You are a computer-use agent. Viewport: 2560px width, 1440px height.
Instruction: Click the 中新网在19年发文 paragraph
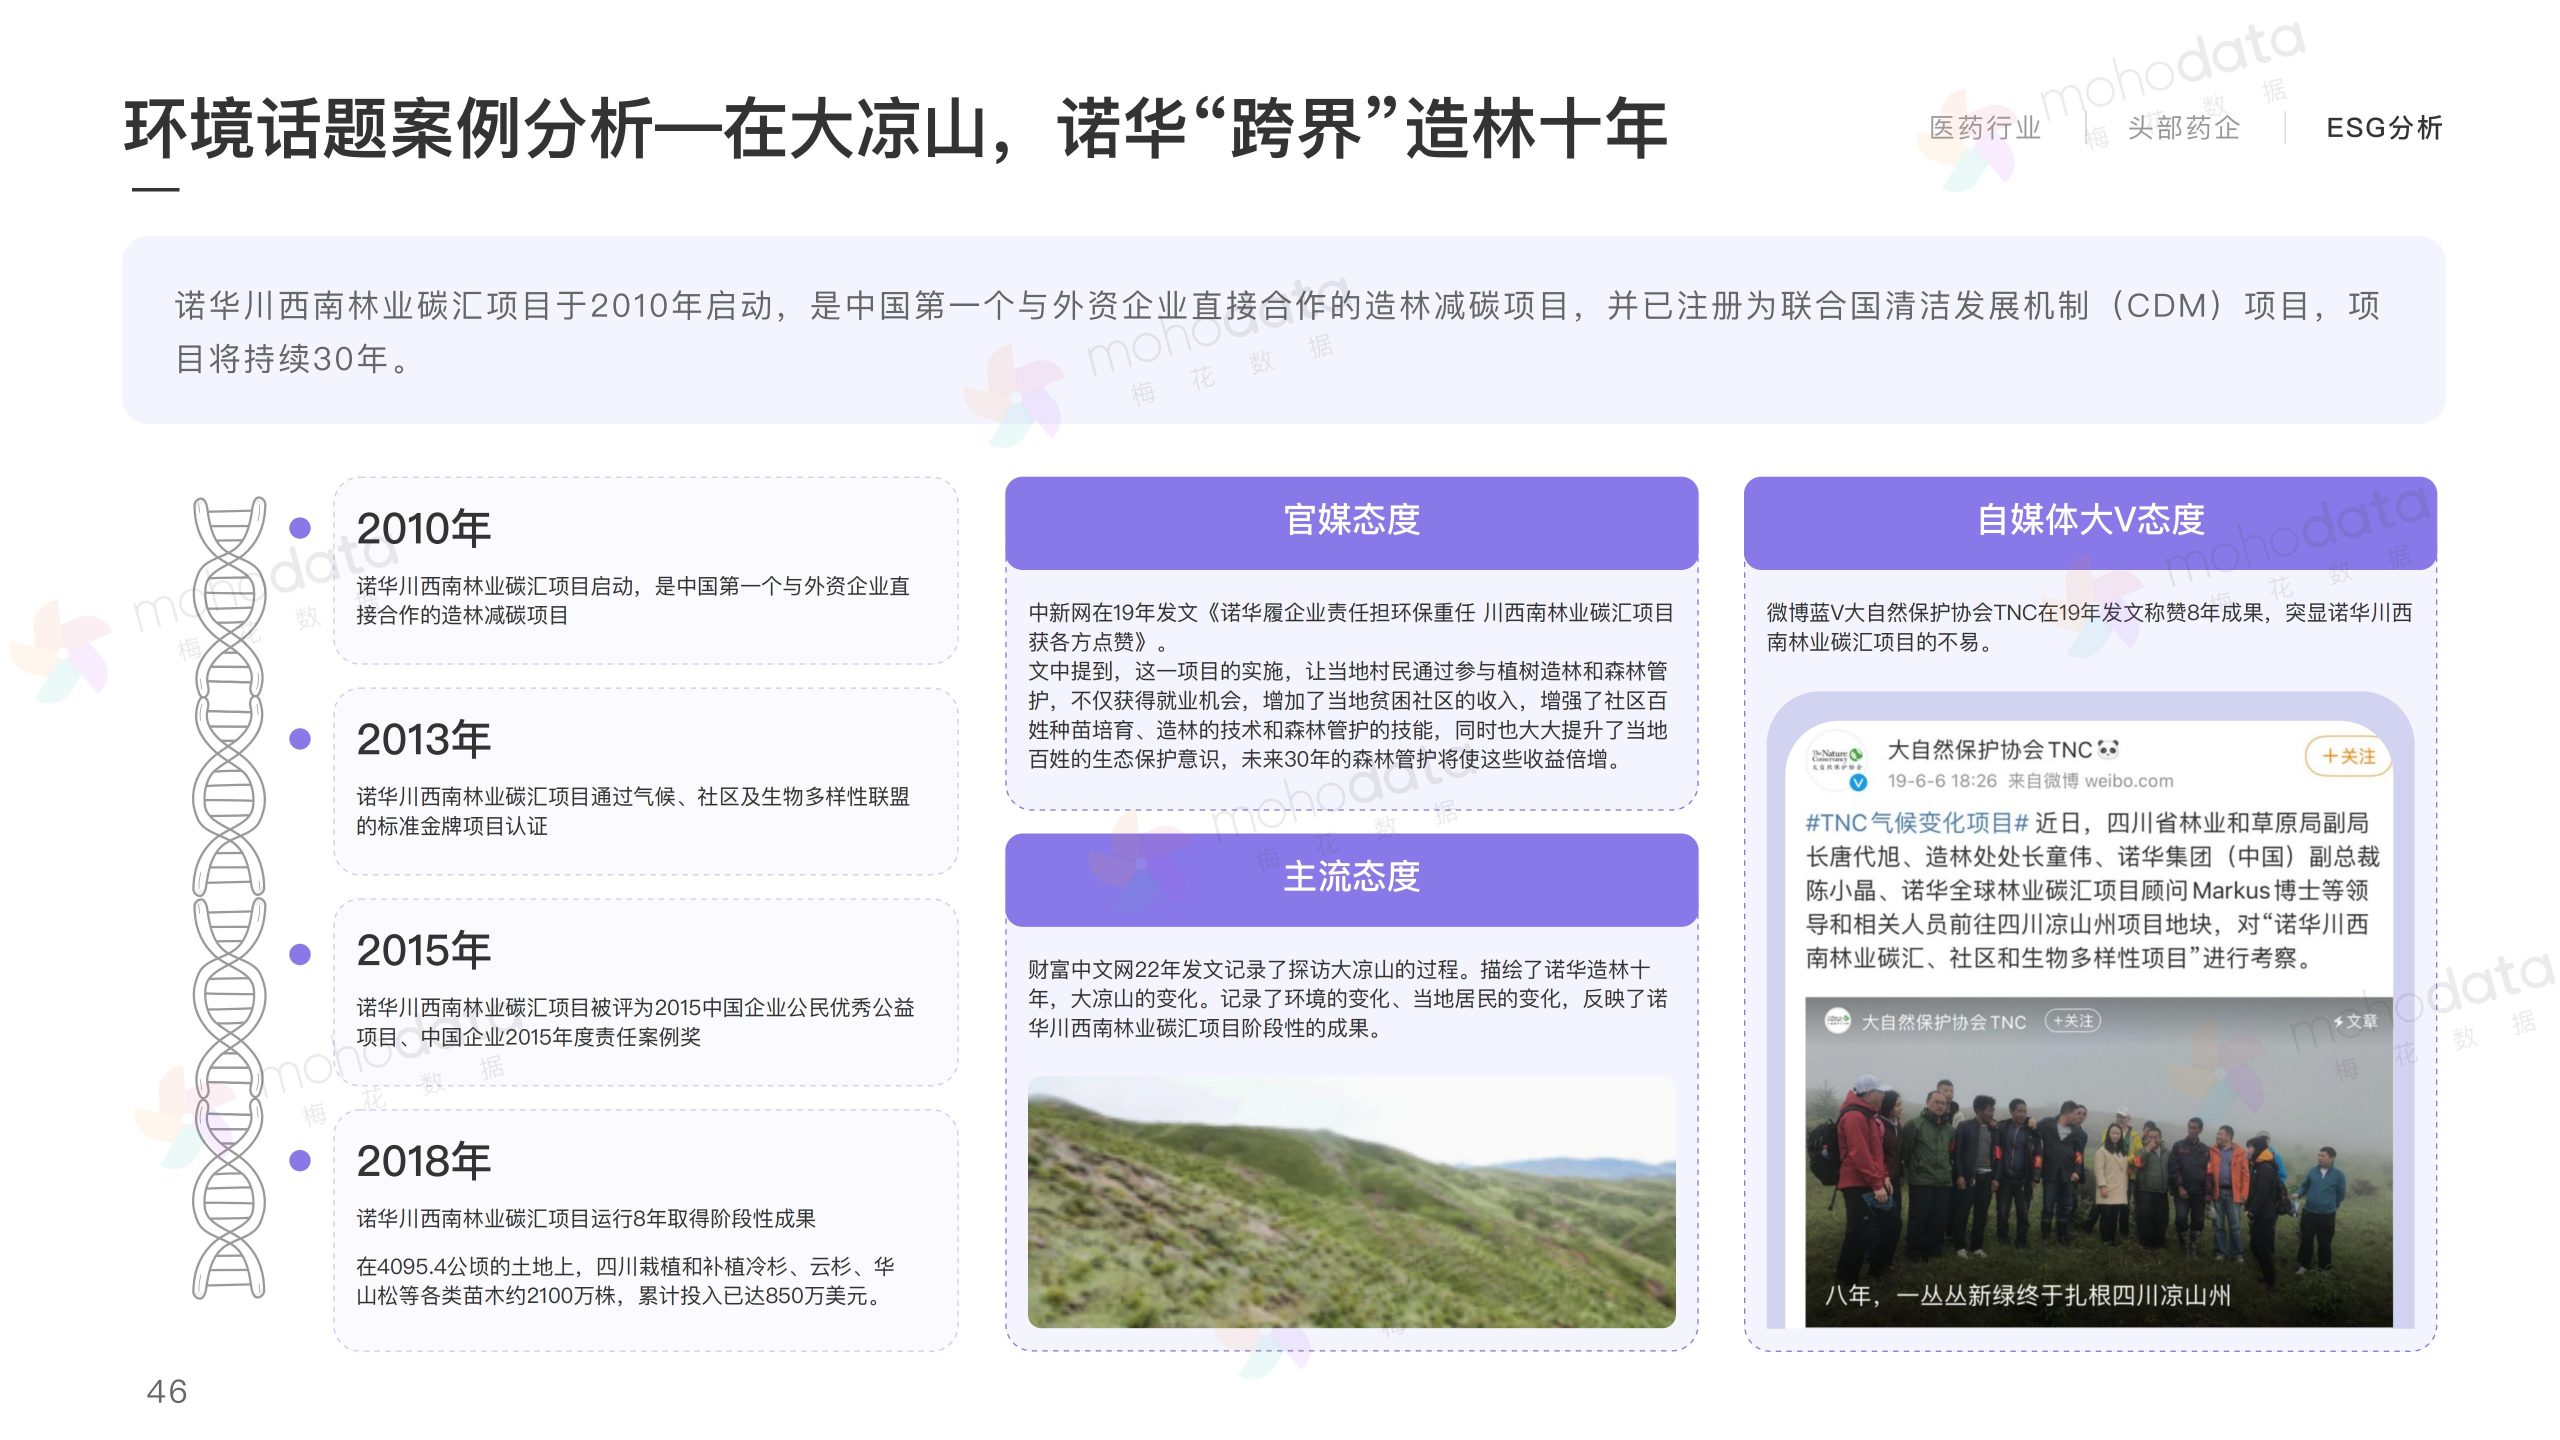1349,686
